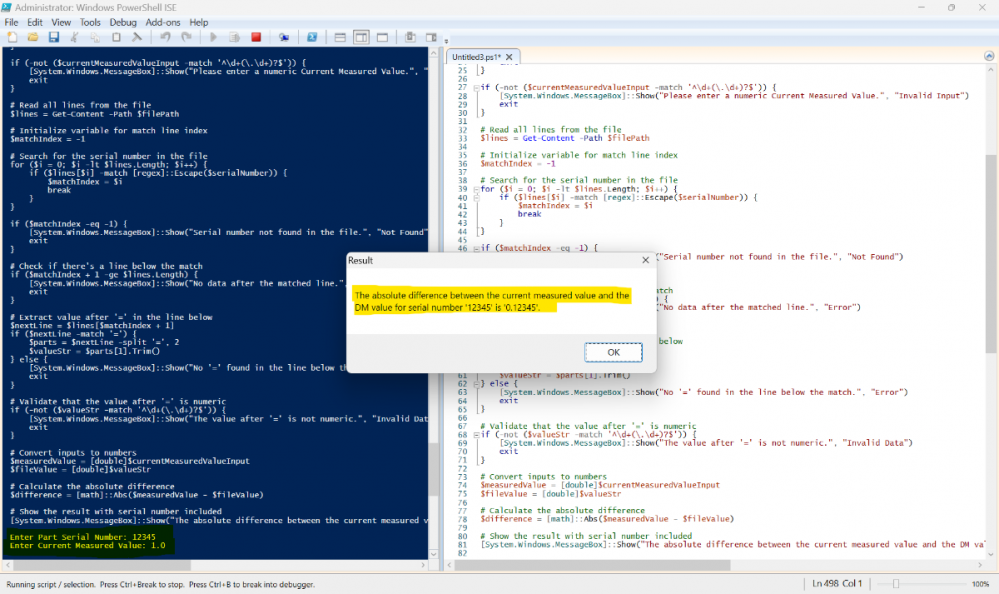Collapse the if block at line 27
Screen dimensions: 999x594
[x=474, y=87]
